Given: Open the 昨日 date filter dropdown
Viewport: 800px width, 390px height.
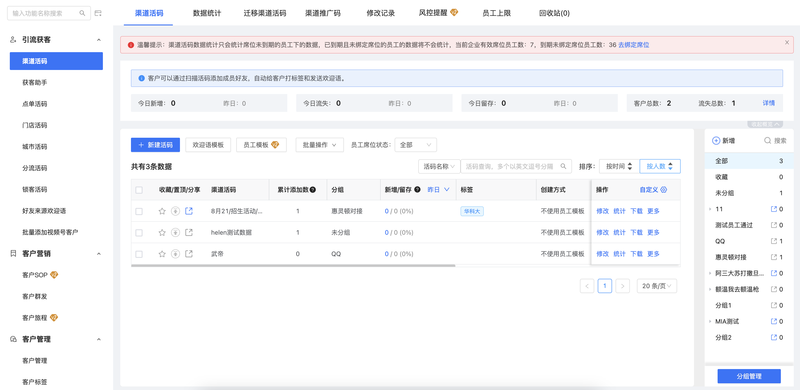Looking at the screenshot, I should click(x=439, y=190).
